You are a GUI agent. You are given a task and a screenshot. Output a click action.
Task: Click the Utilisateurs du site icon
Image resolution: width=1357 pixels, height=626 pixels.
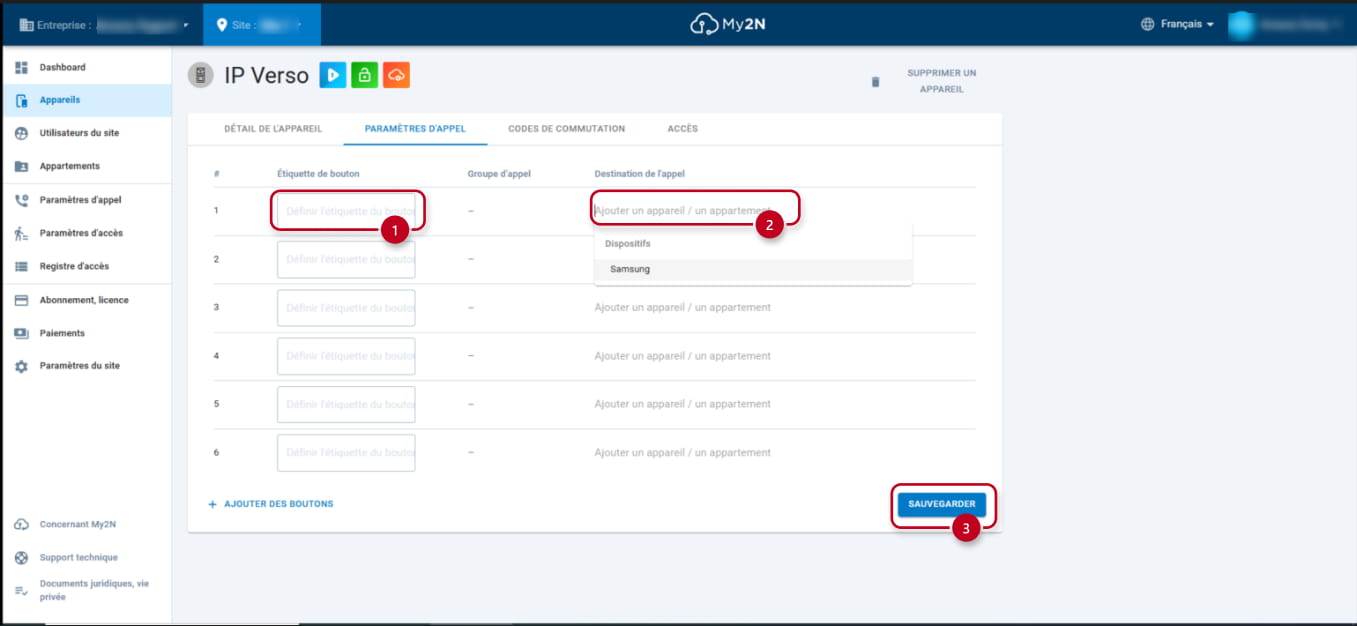[x=21, y=133]
